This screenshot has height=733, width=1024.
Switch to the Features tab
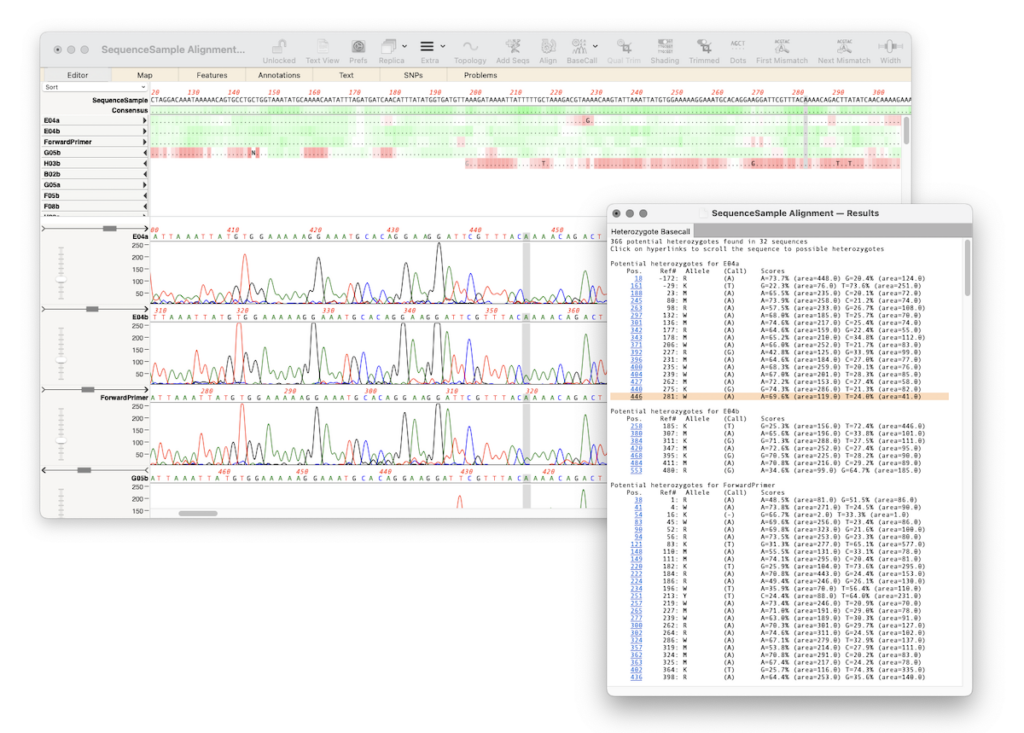(211, 75)
